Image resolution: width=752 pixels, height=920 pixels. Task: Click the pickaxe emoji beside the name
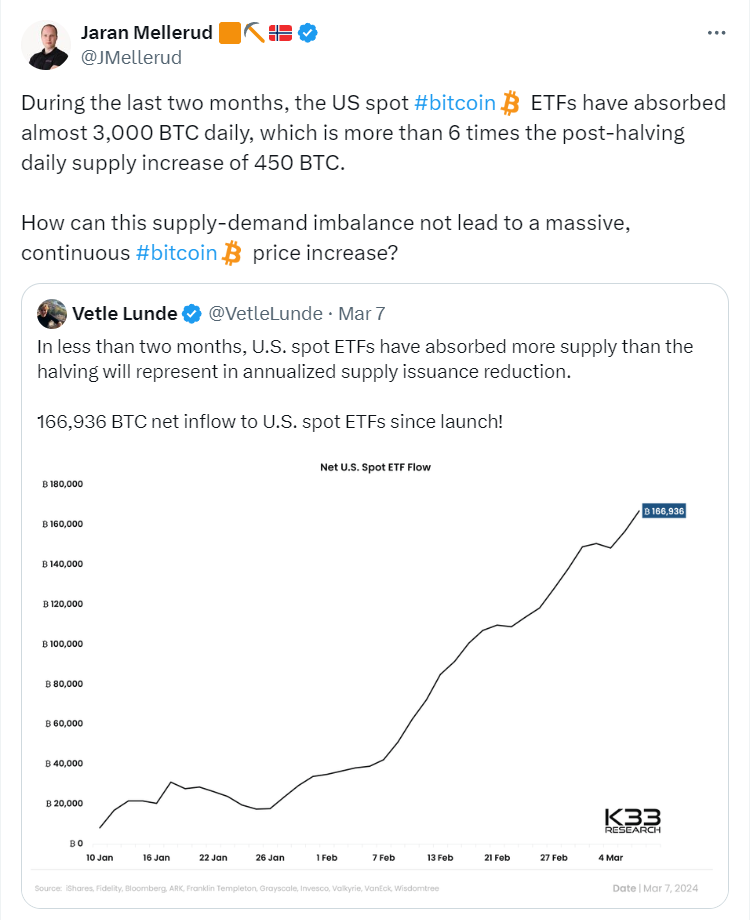click(x=255, y=33)
